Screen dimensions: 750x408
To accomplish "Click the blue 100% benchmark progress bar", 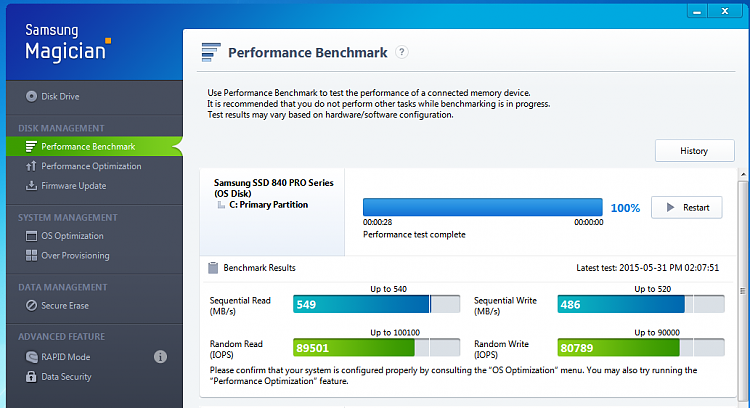I will (x=483, y=208).
